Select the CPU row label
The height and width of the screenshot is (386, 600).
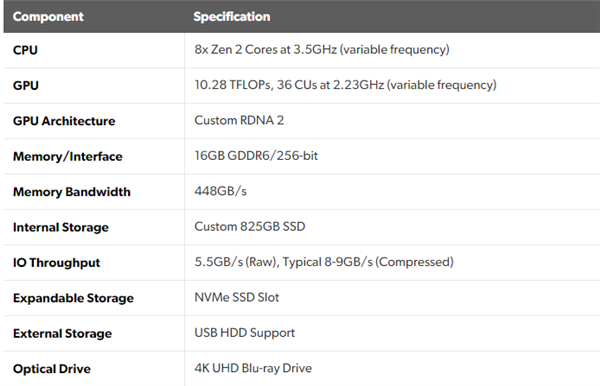point(25,50)
